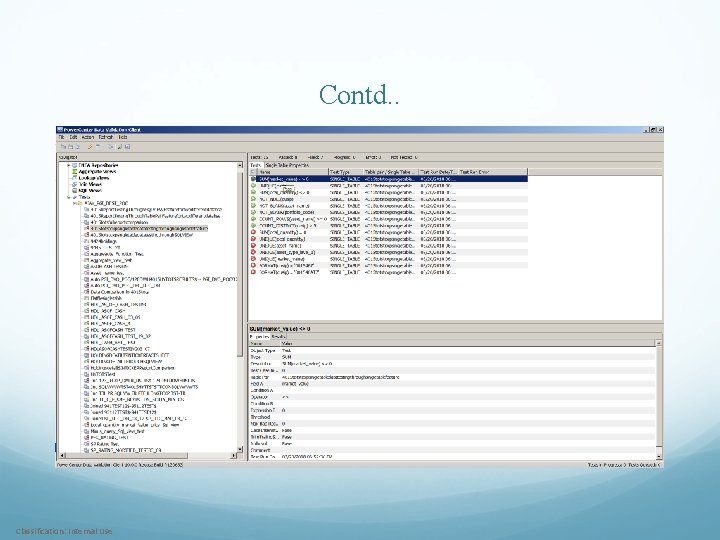The height and width of the screenshot is (540, 720).
Task: Select Aggregate_view_test in the Navigator tree
Action: [111, 260]
